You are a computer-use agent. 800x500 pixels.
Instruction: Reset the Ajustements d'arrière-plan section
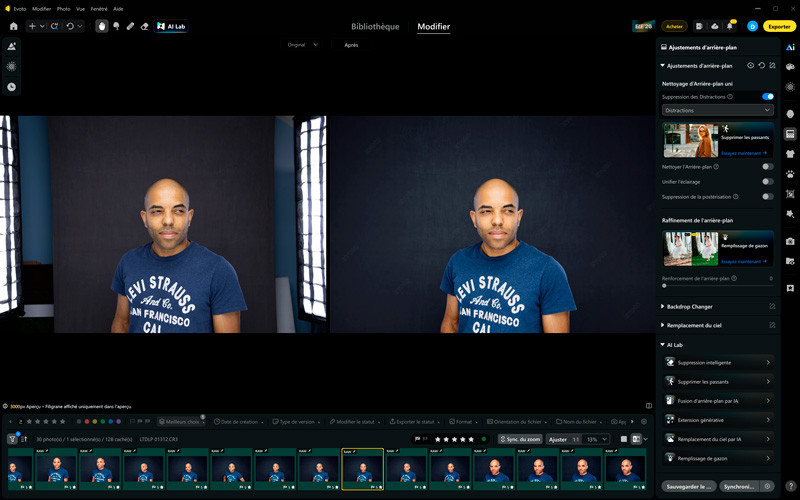point(761,66)
